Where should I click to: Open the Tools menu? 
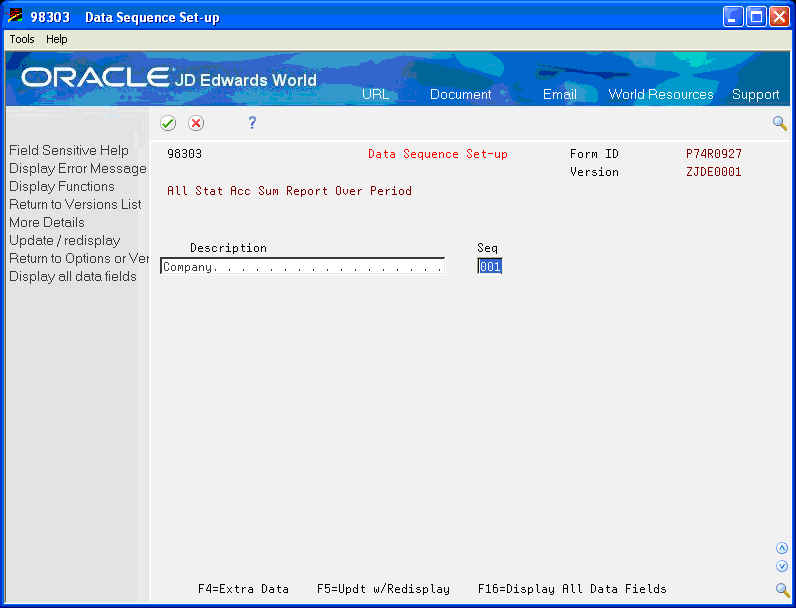[22, 39]
